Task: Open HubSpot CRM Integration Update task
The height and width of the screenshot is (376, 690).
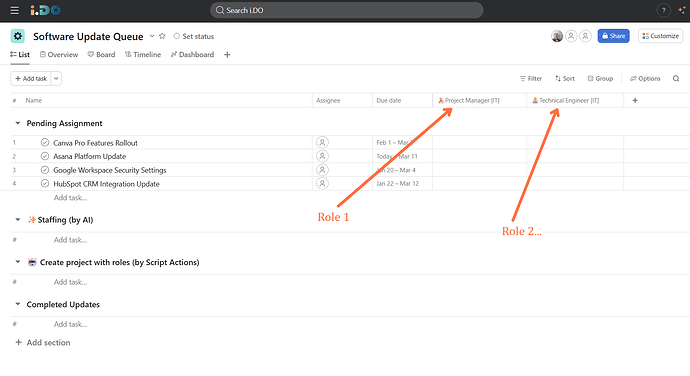Action: pyautogui.click(x=106, y=184)
